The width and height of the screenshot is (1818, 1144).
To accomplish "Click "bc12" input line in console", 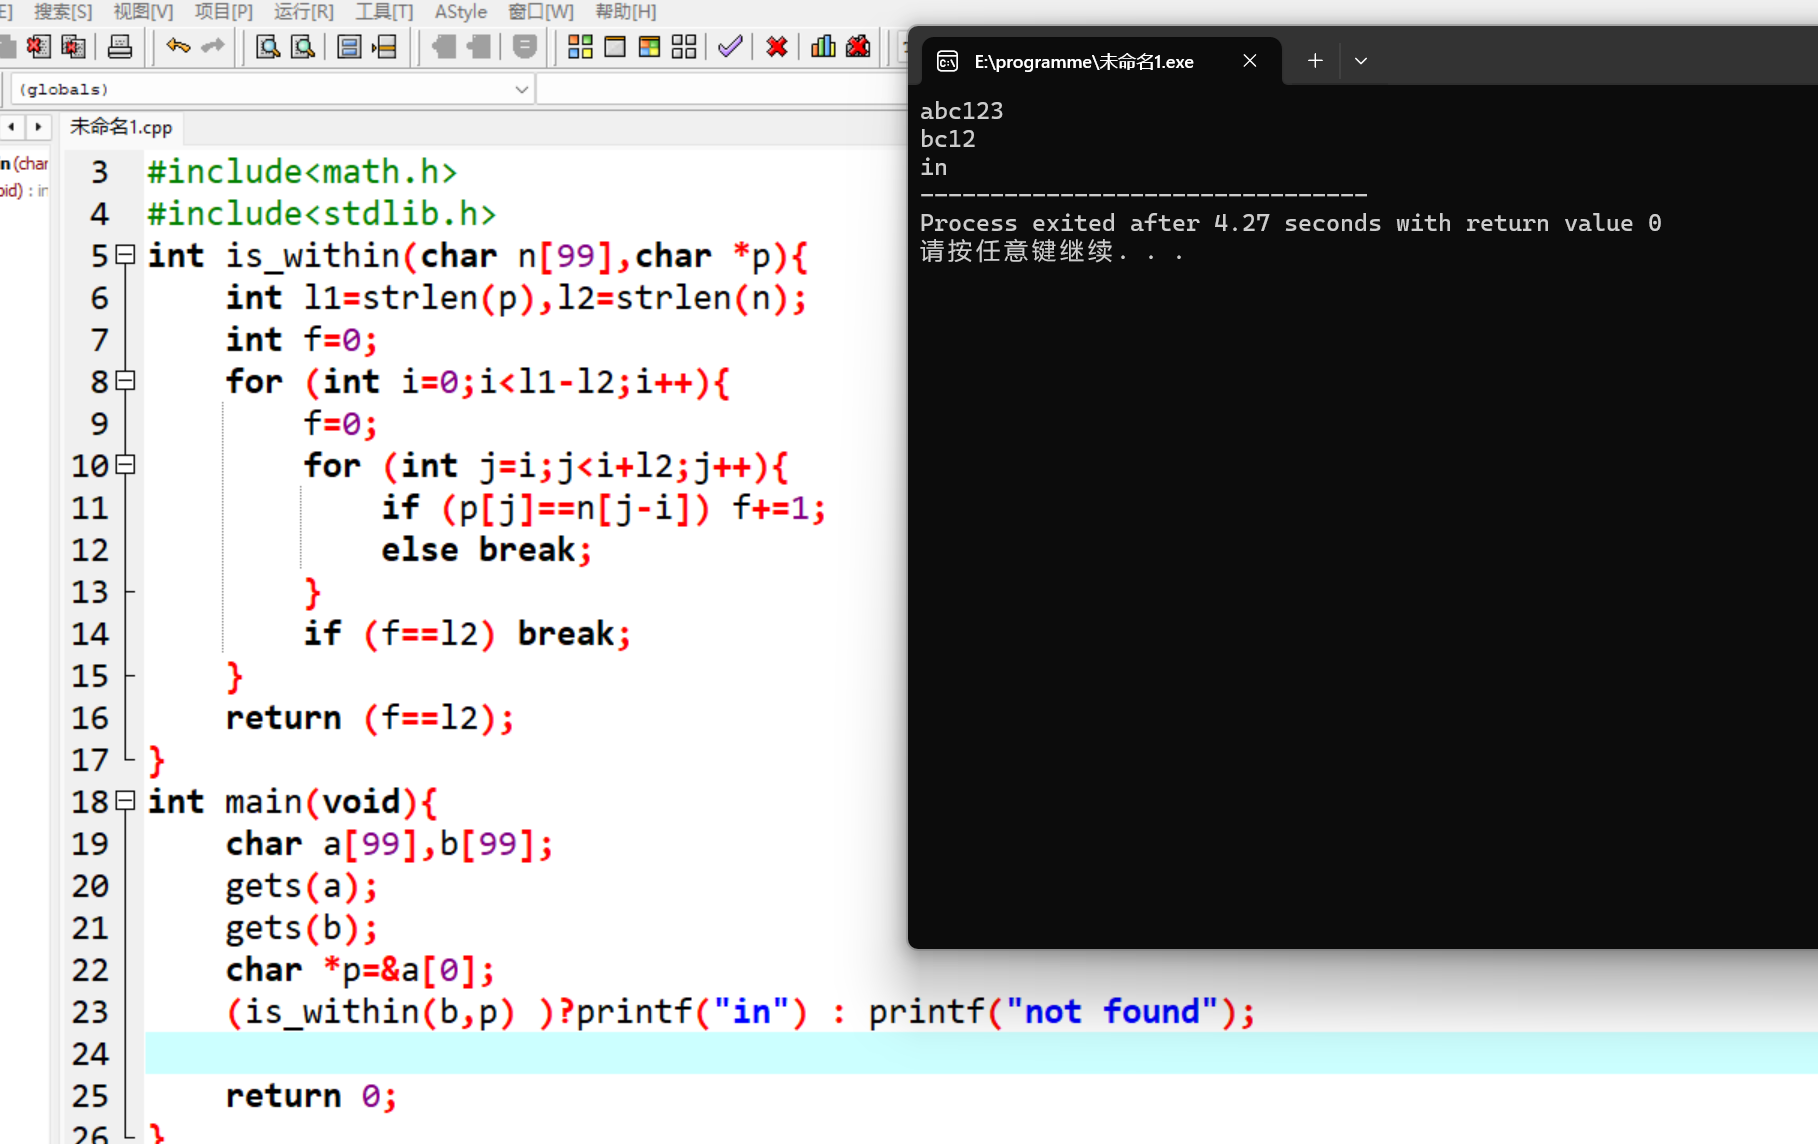I will point(948,138).
